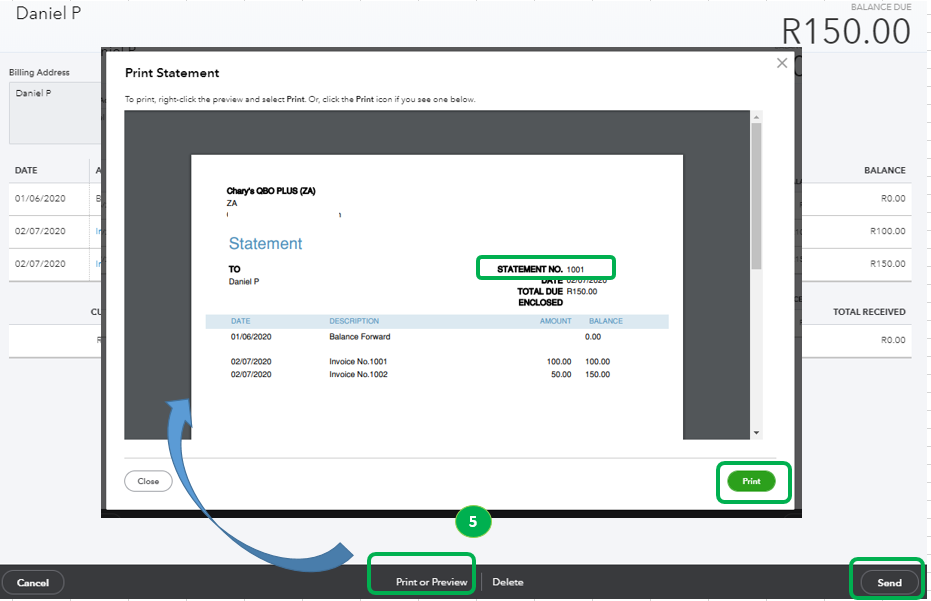Click the DATE column header in background table
The width and height of the screenshot is (931, 601).
(26, 170)
